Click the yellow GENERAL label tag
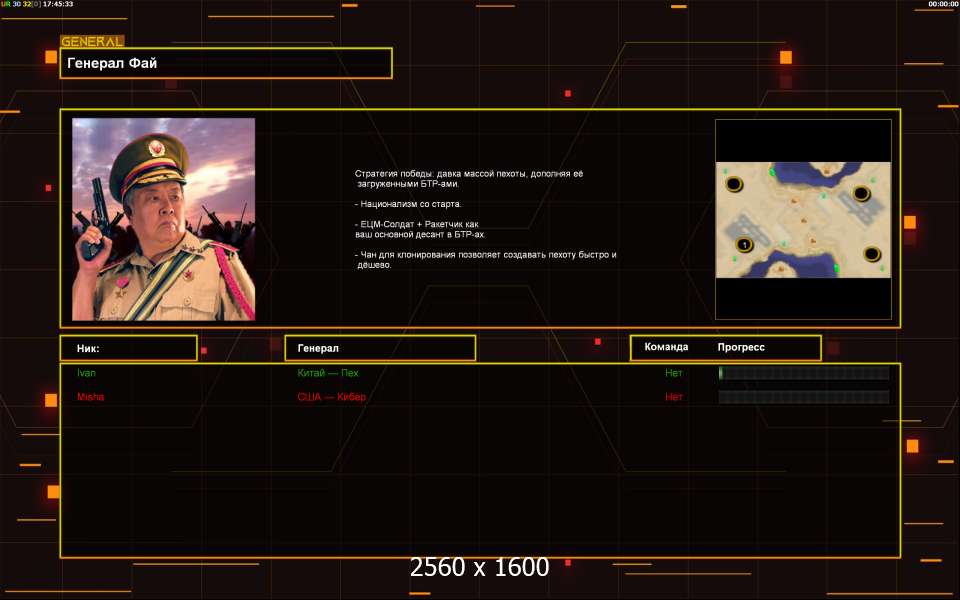Viewport: 960px width, 600px height. click(92, 42)
